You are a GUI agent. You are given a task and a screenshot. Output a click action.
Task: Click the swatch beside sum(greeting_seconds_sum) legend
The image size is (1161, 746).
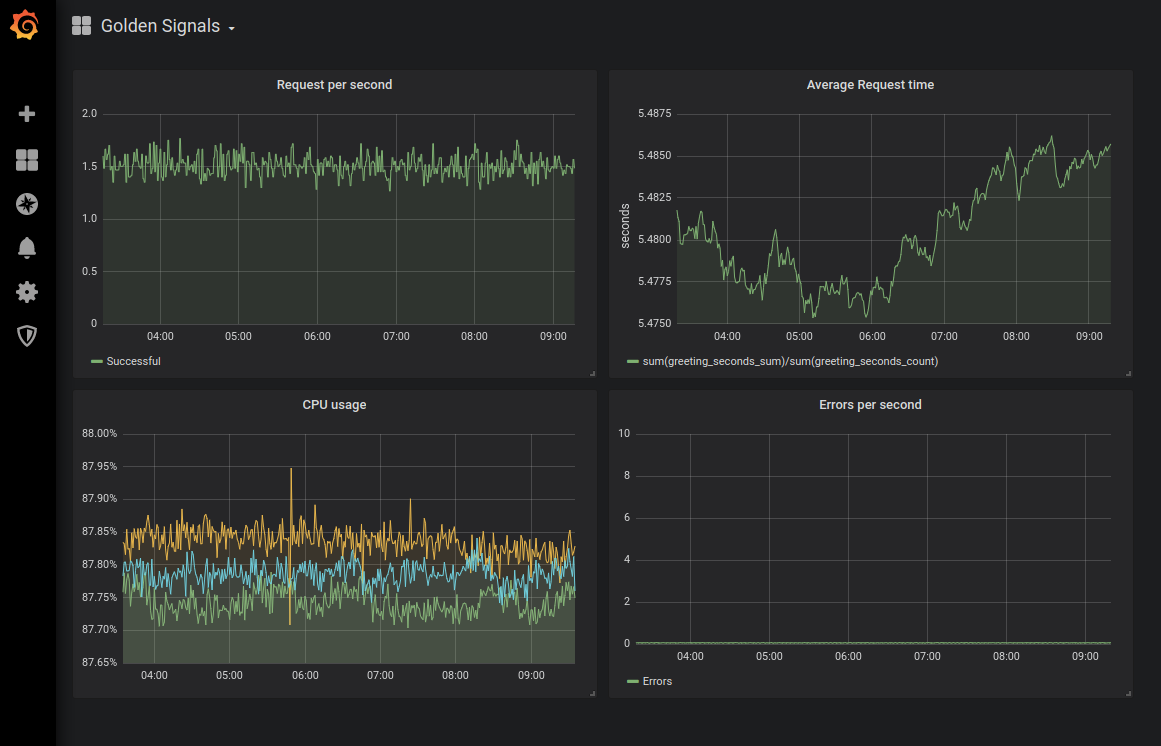click(x=632, y=361)
